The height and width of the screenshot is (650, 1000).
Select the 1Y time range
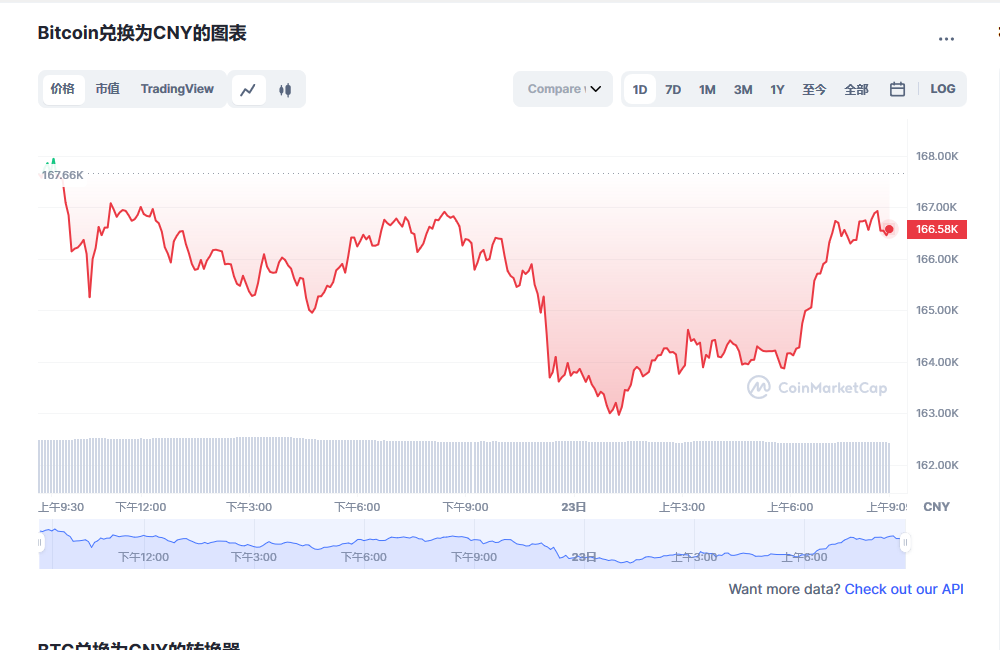click(x=777, y=89)
